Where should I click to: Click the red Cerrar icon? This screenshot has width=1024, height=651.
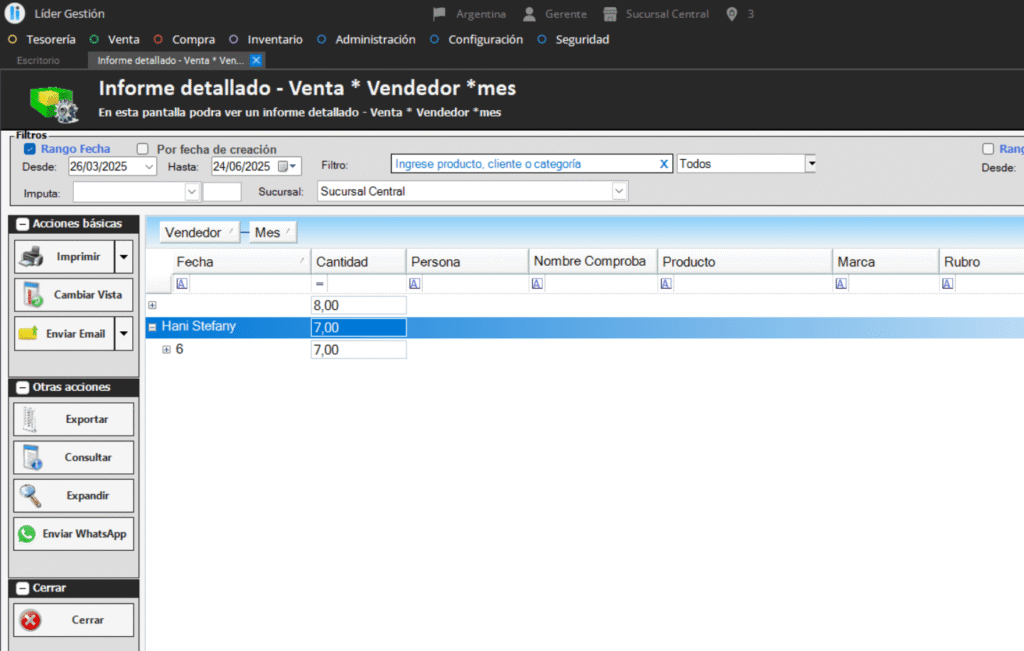[31, 620]
